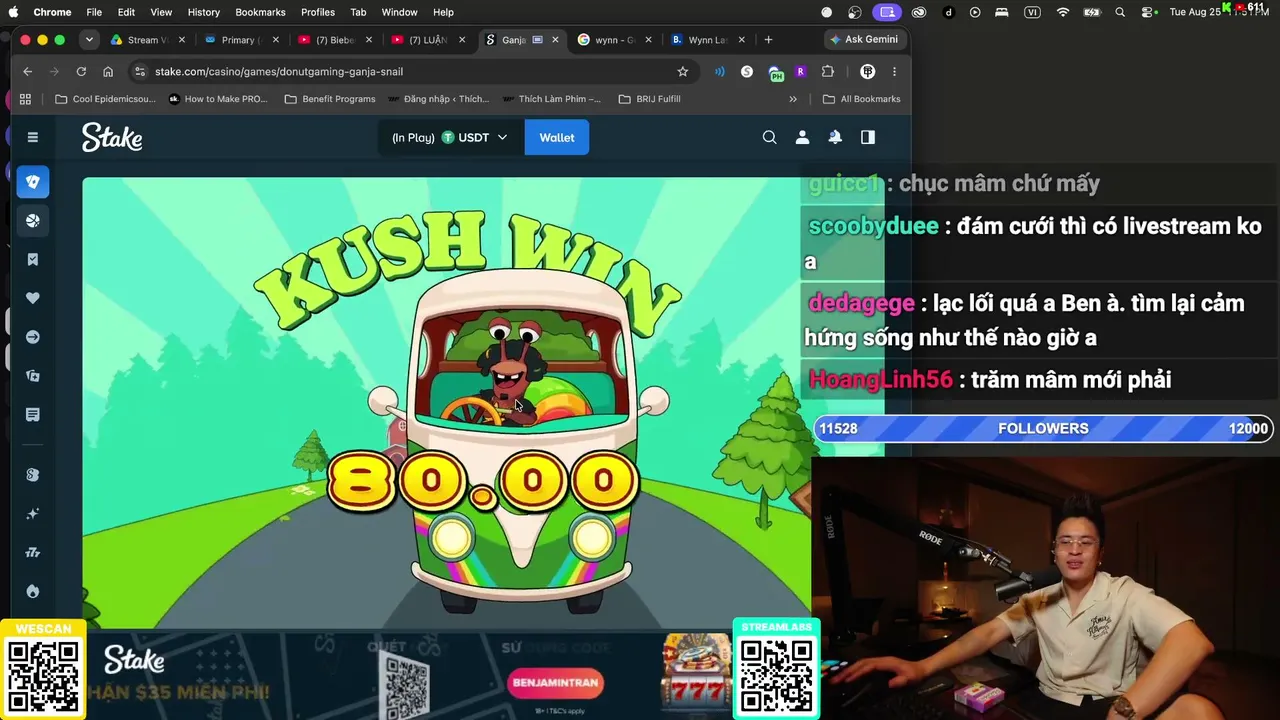Close the Ganja Stake tab
The height and width of the screenshot is (720, 1280).
pyautogui.click(x=555, y=40)
